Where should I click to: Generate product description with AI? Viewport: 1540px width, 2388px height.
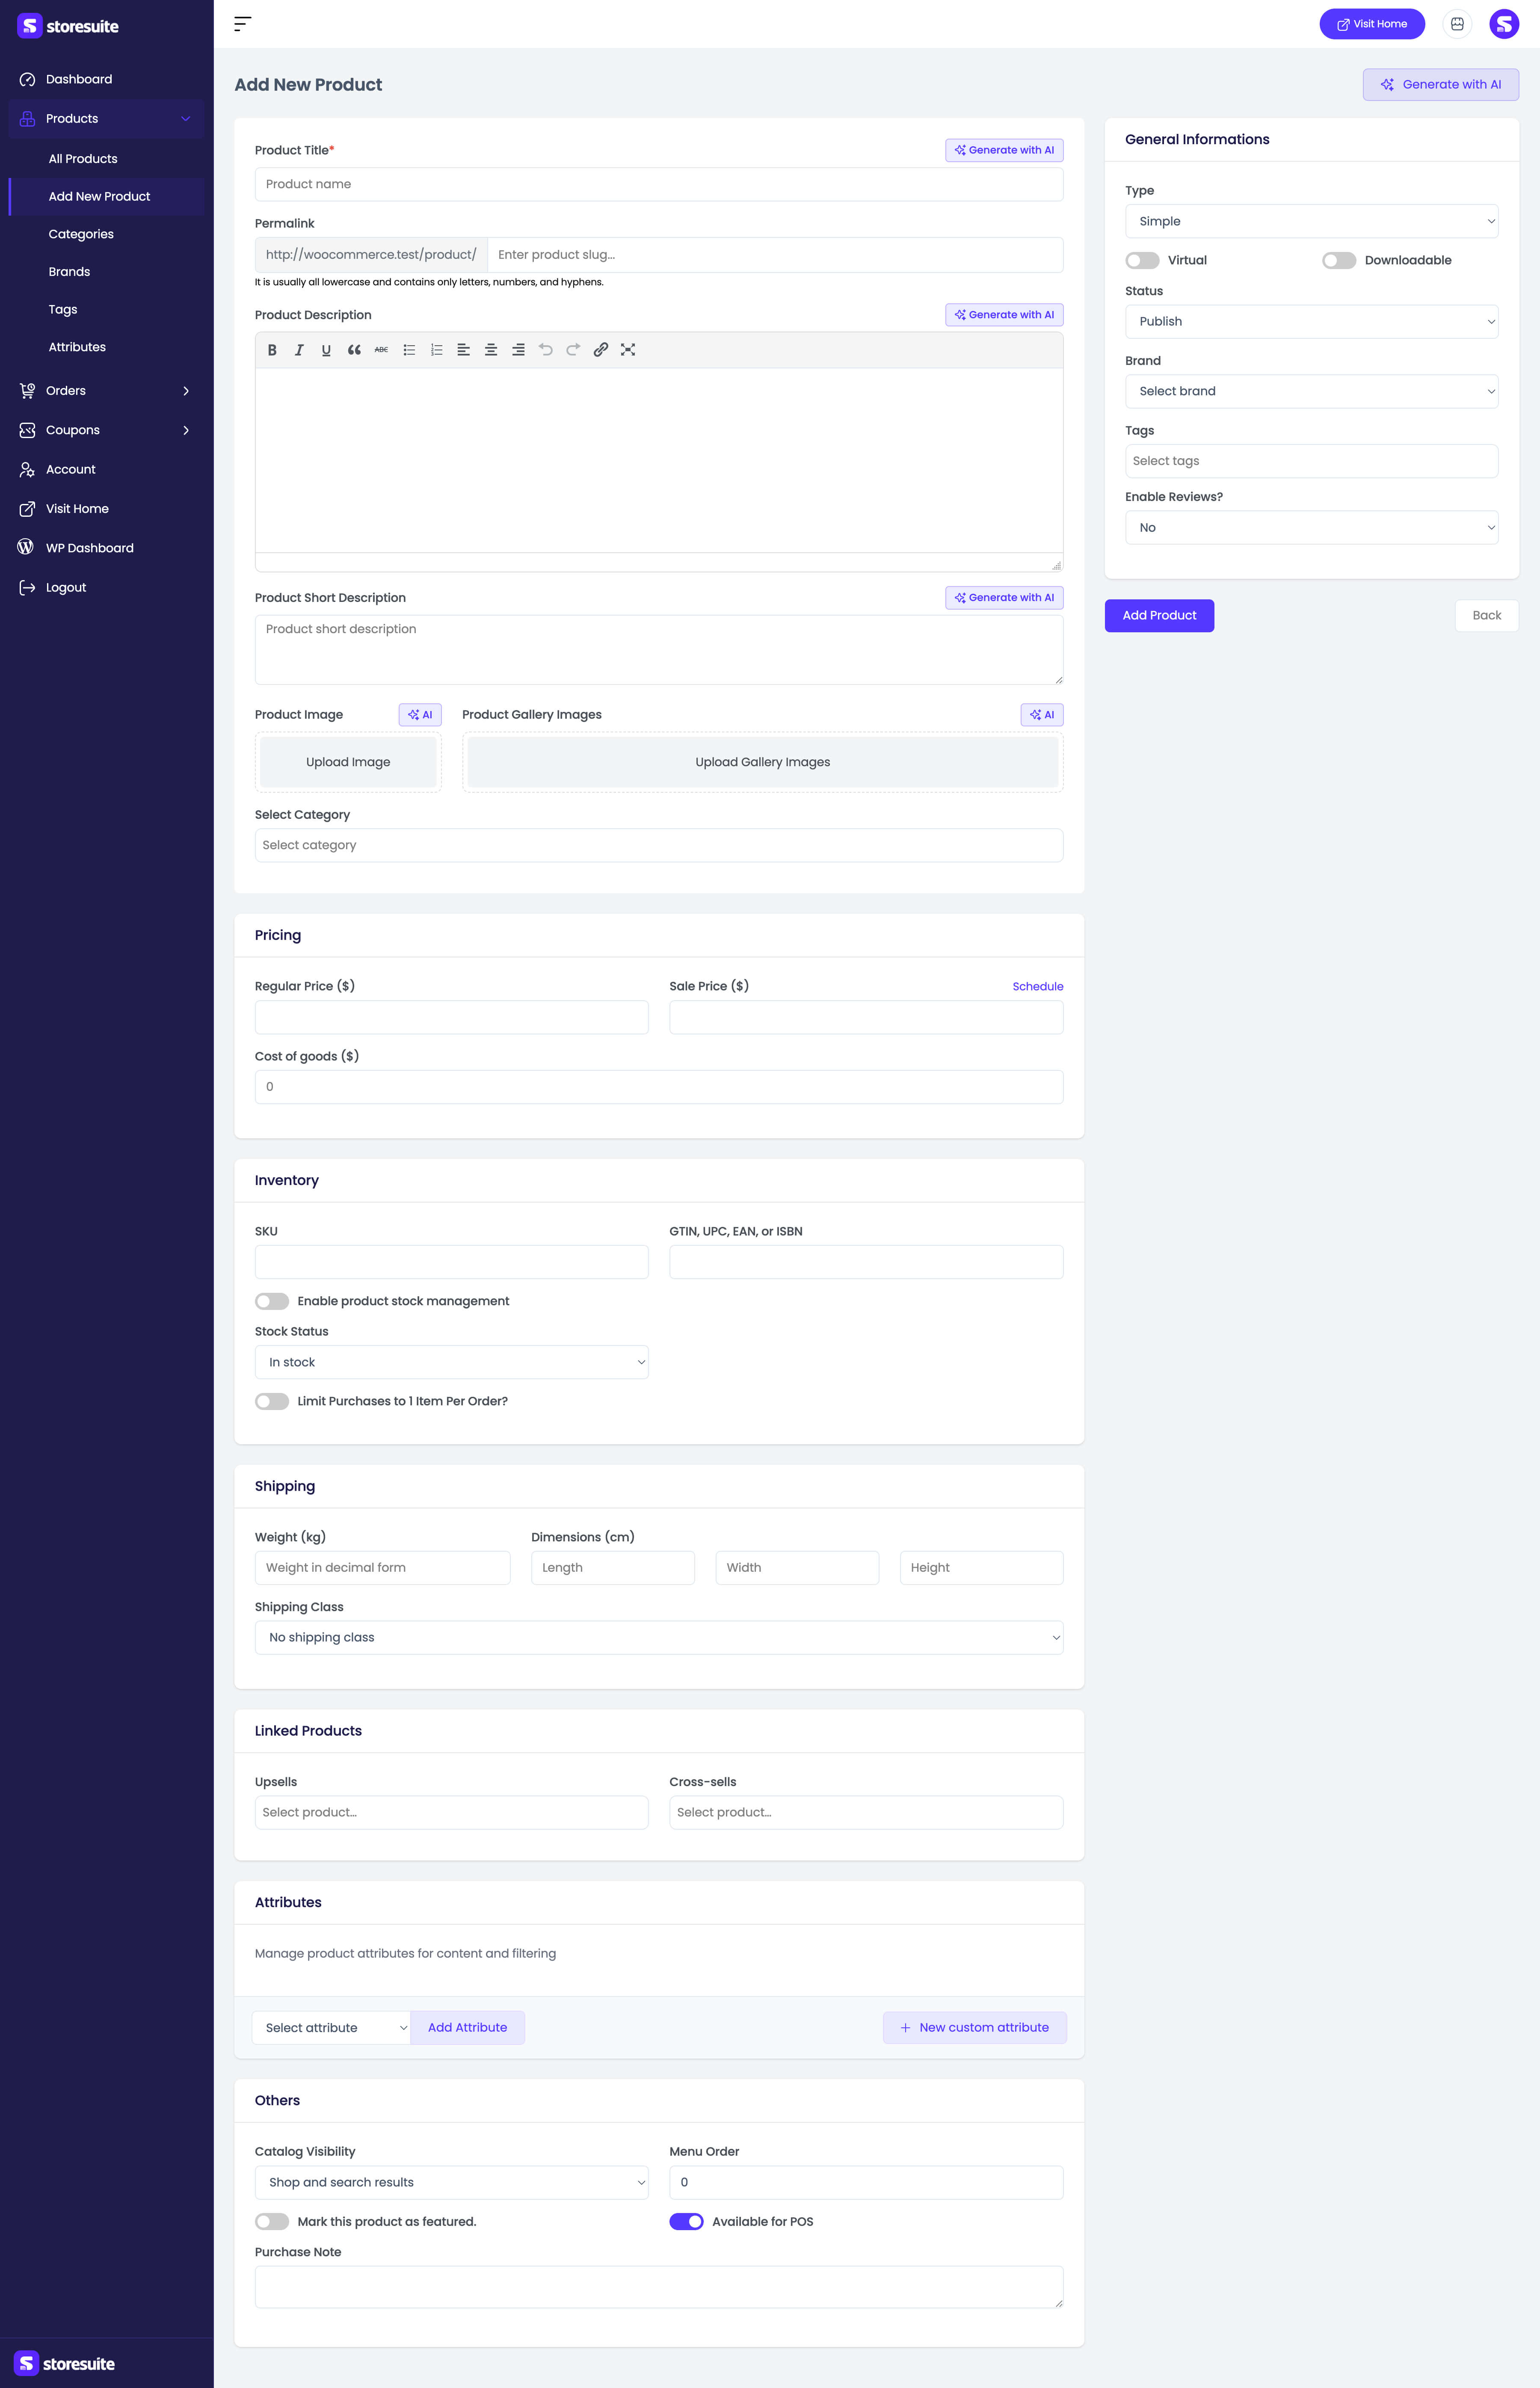tap(1004, 315)
